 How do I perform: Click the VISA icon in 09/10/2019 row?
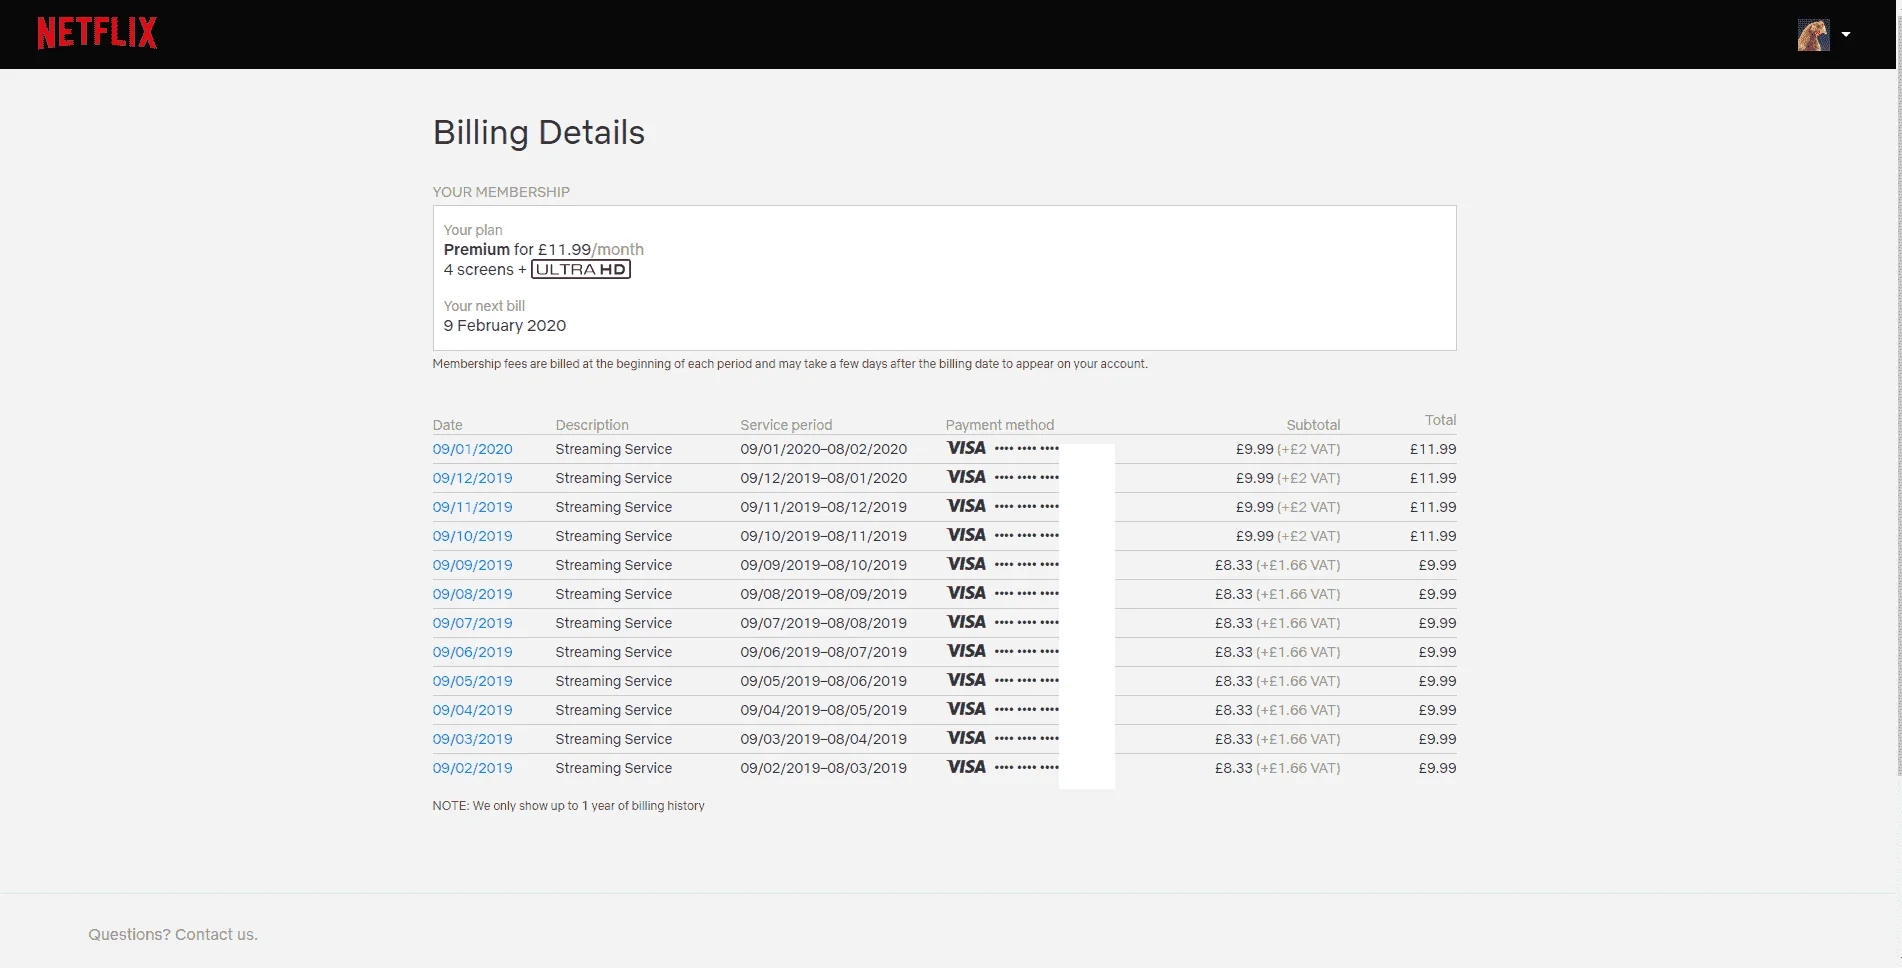pos(966,535)
